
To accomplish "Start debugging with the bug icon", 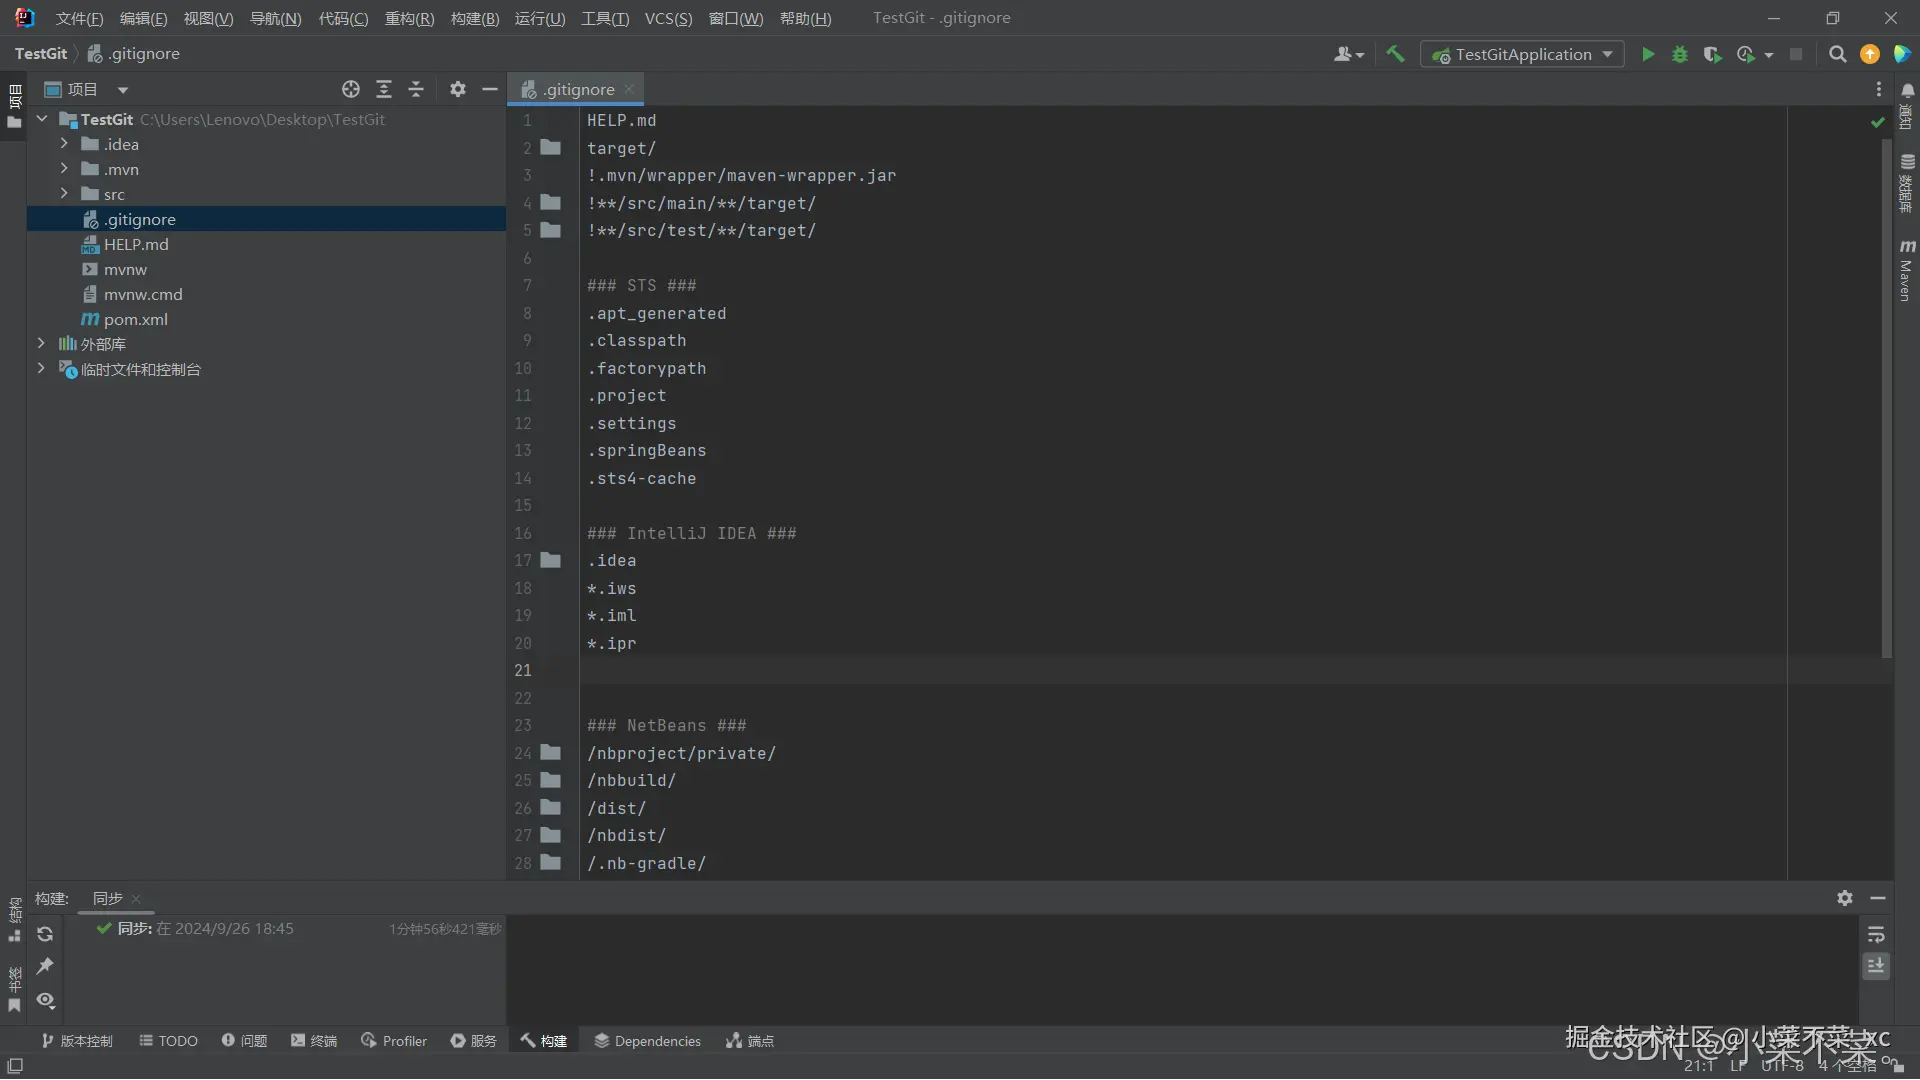I will [x=1680, y=55].
